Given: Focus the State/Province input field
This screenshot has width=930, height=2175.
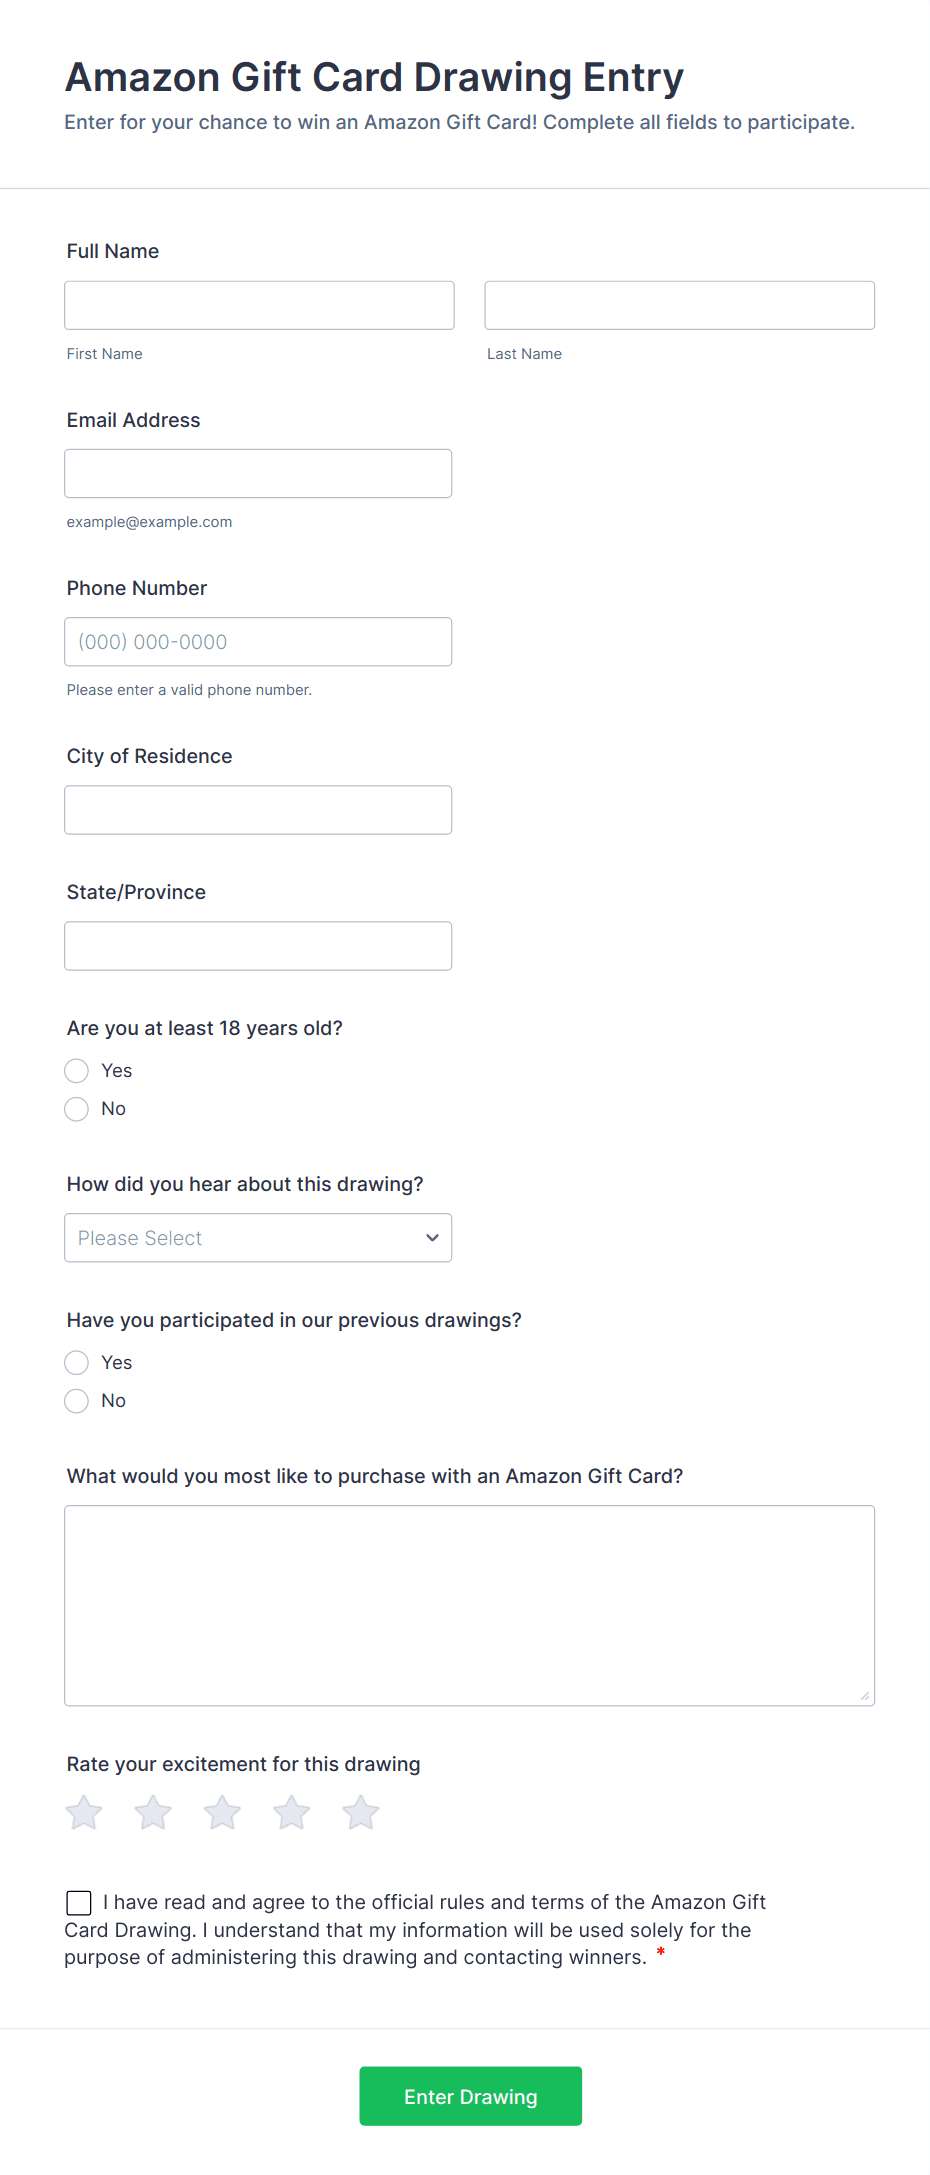Looking at the screenshot, I should click(x=258, y=945).
